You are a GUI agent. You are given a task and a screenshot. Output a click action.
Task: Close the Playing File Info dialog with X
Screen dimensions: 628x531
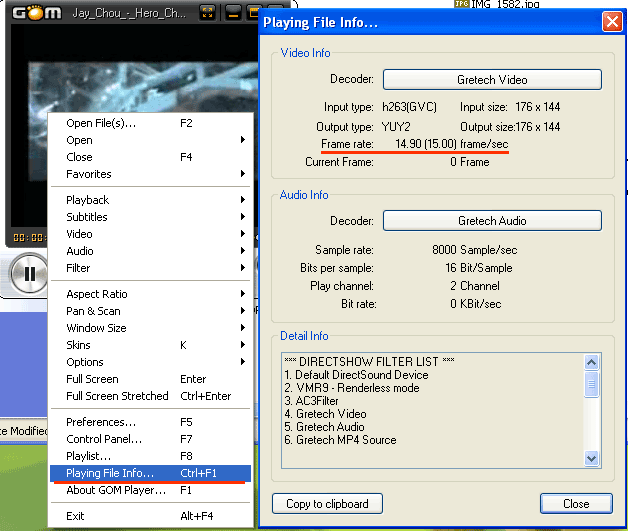[x=612, y=21]
